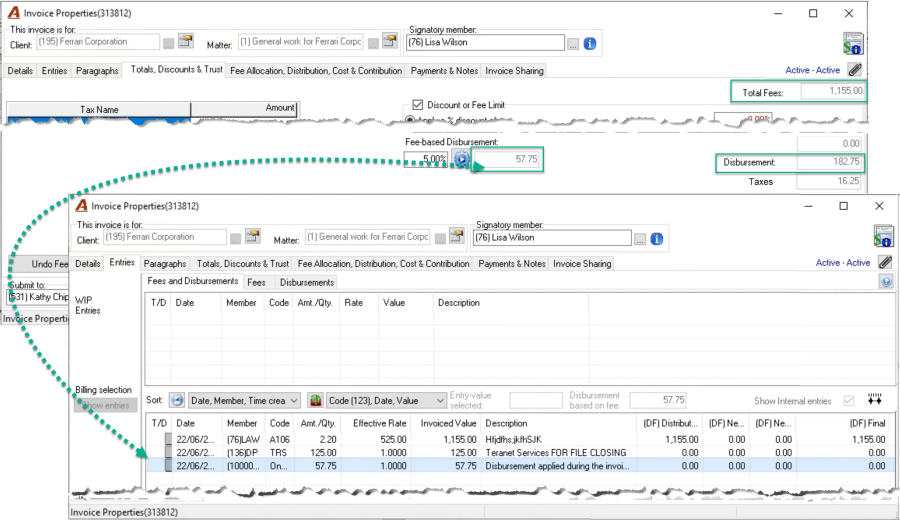Click signatory info icon in Entries window

tap(657, 239)
